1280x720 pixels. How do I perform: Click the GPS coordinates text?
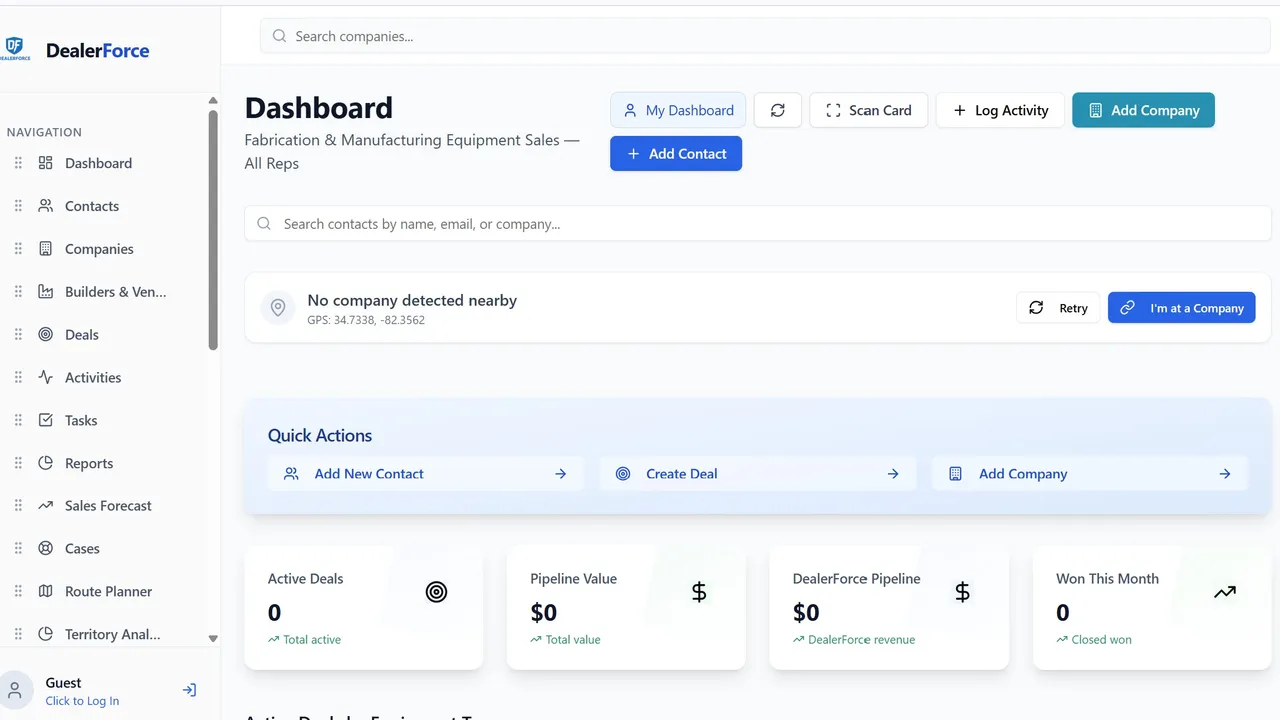tap(366, 320)
